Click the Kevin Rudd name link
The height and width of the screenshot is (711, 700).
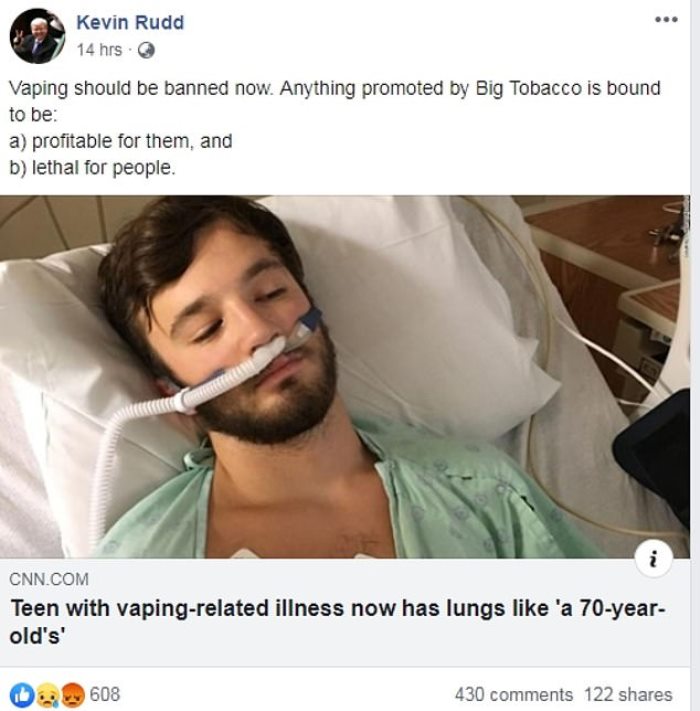point(130,22)
